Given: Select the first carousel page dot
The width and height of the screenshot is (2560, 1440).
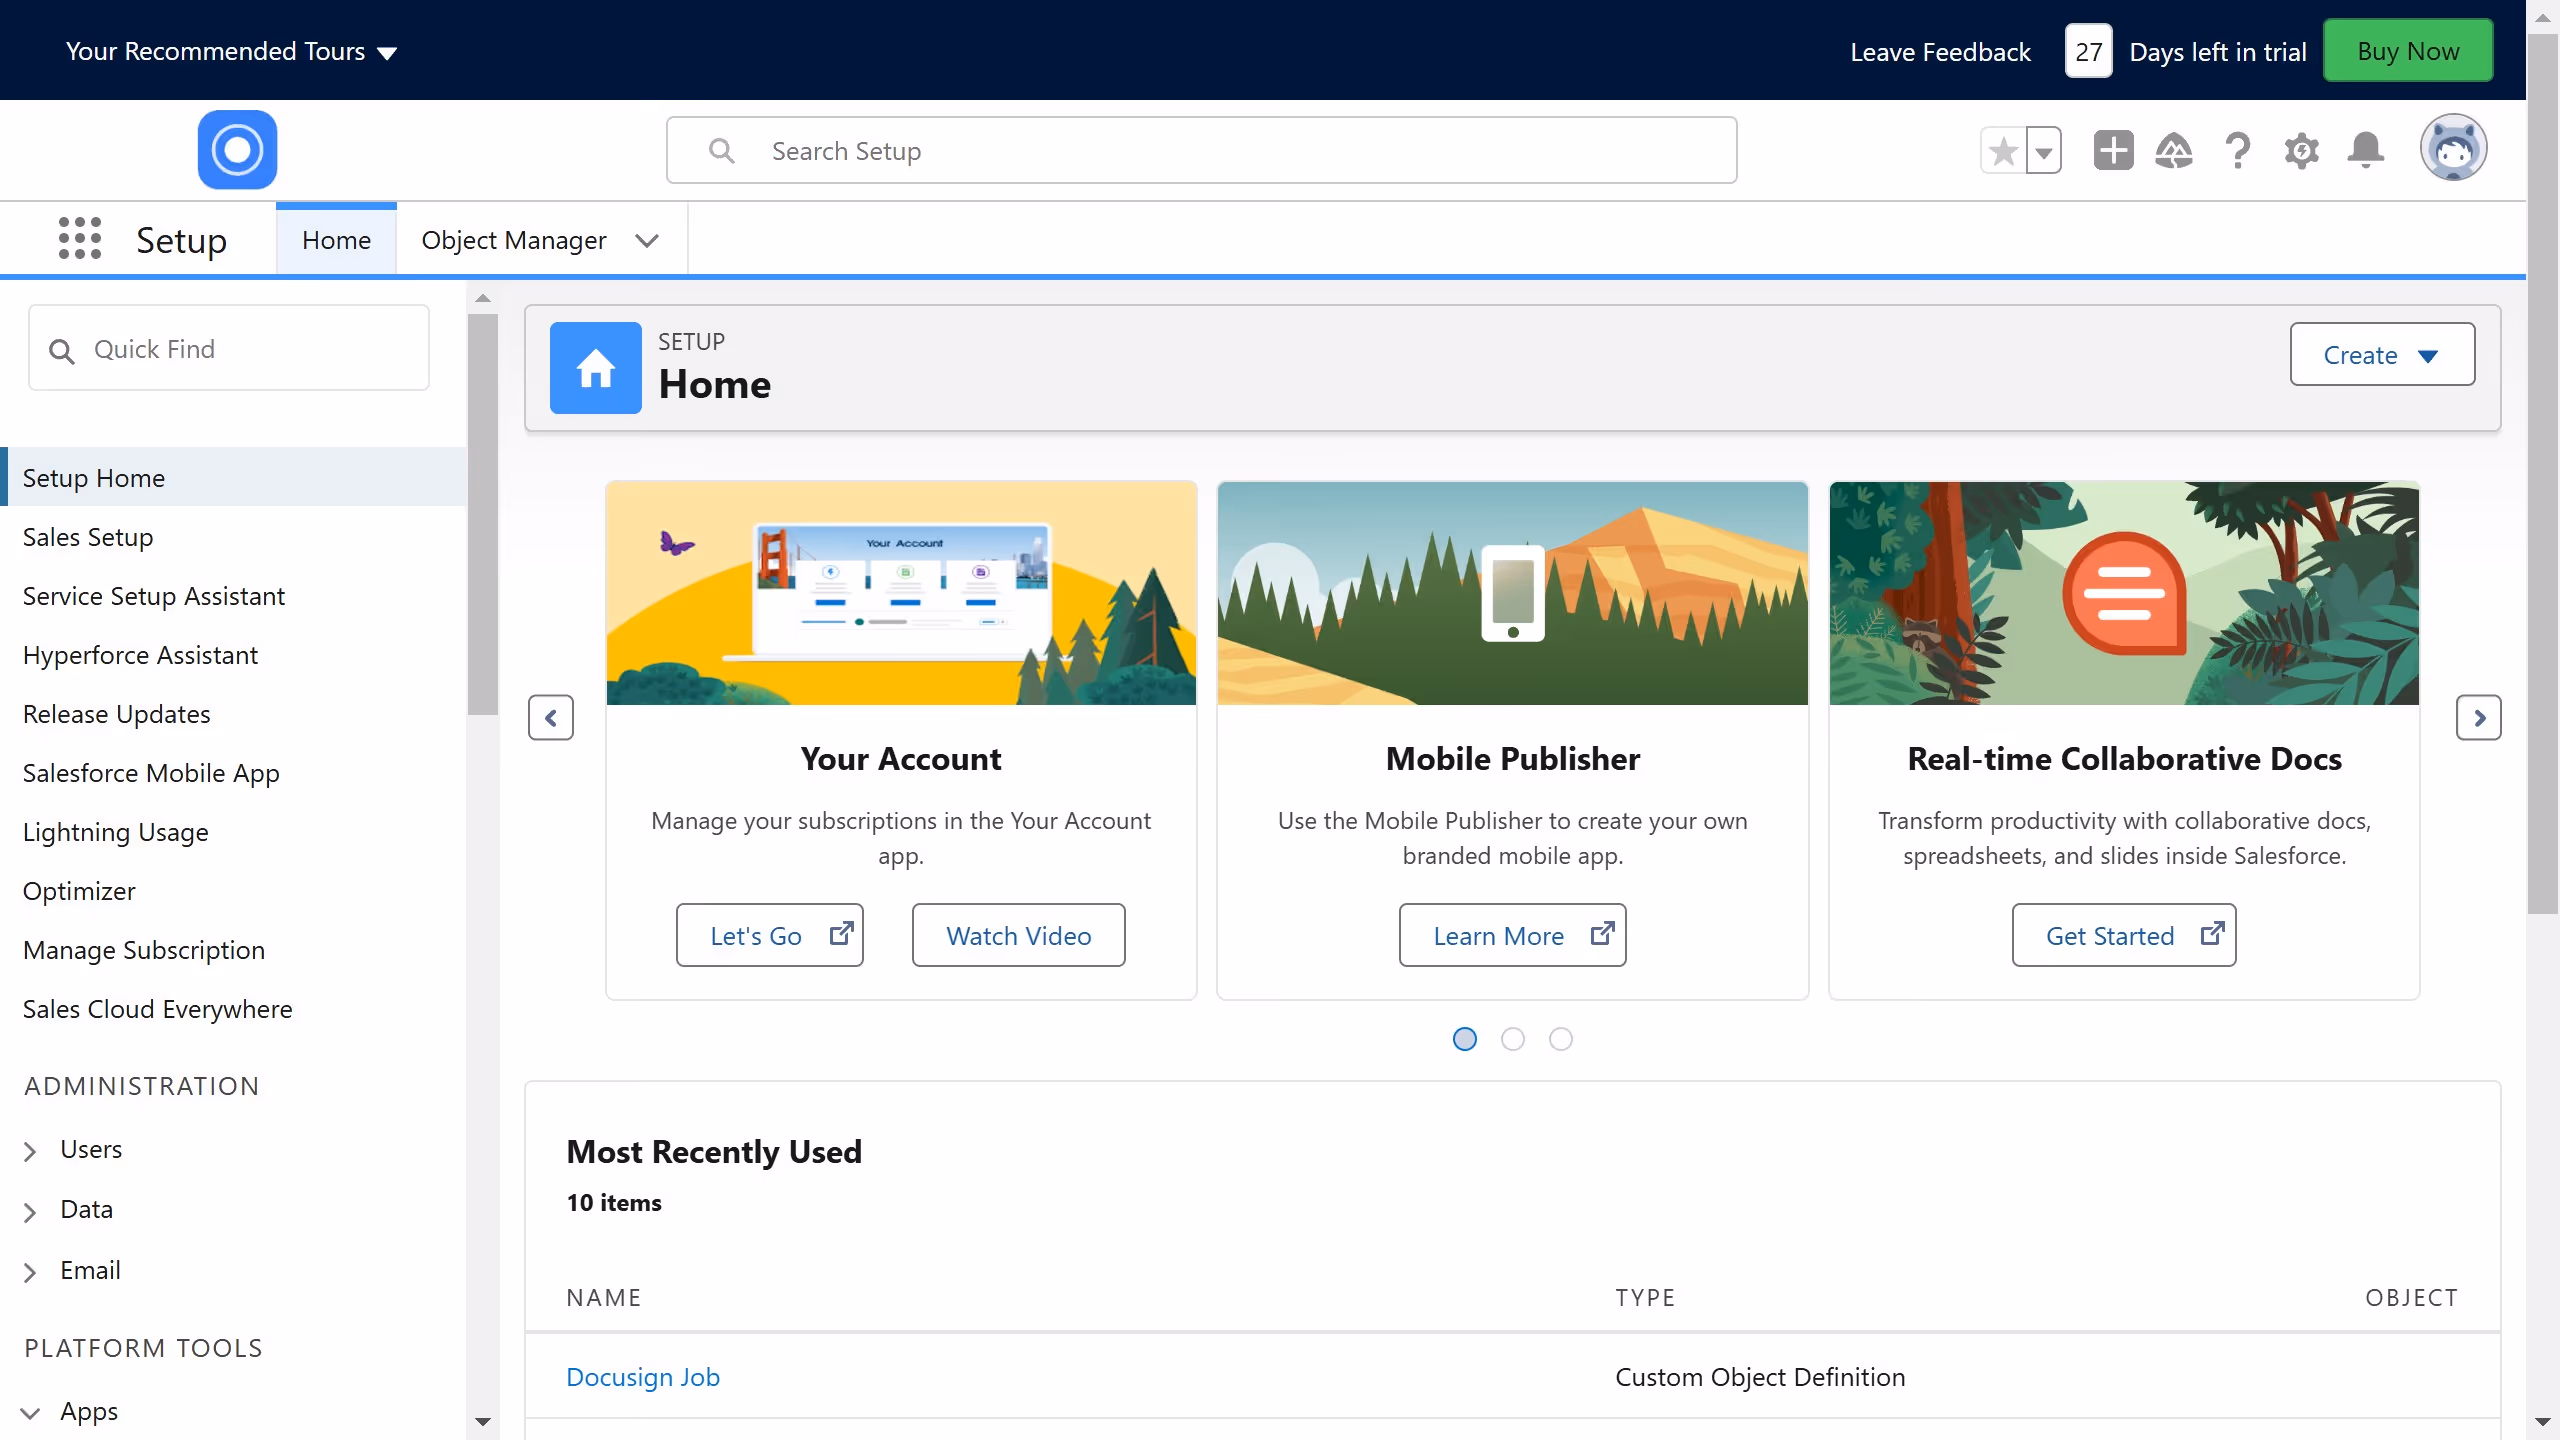Looking at the screenshot, I should [1464, 1039].
